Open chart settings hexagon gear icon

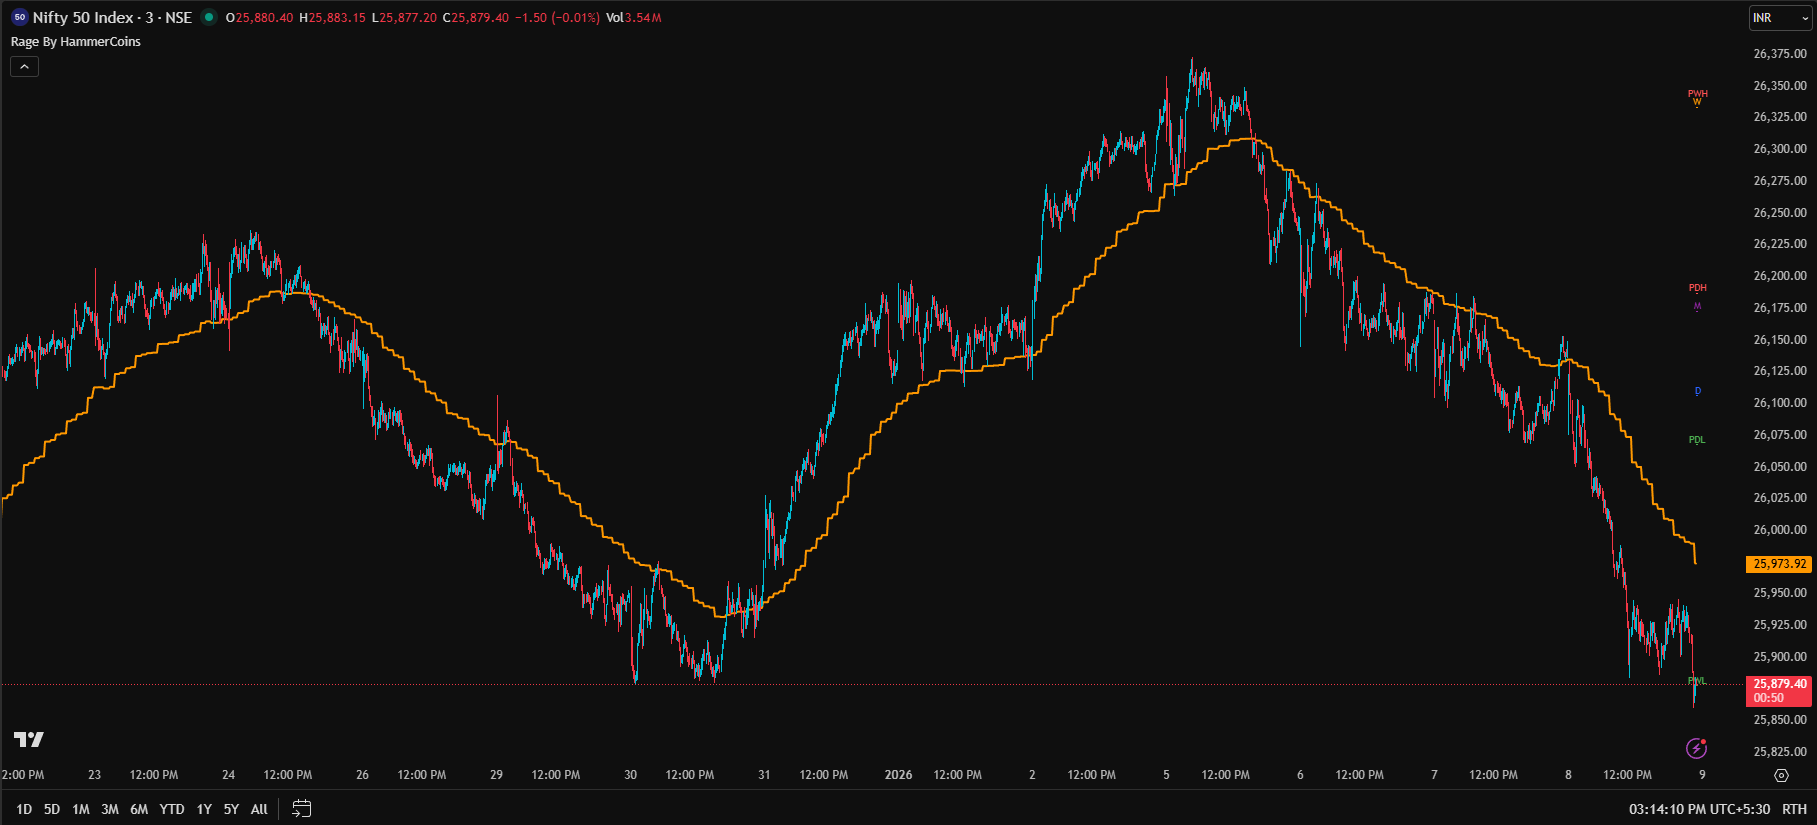pyautogui.click(x=1781, y=775)
